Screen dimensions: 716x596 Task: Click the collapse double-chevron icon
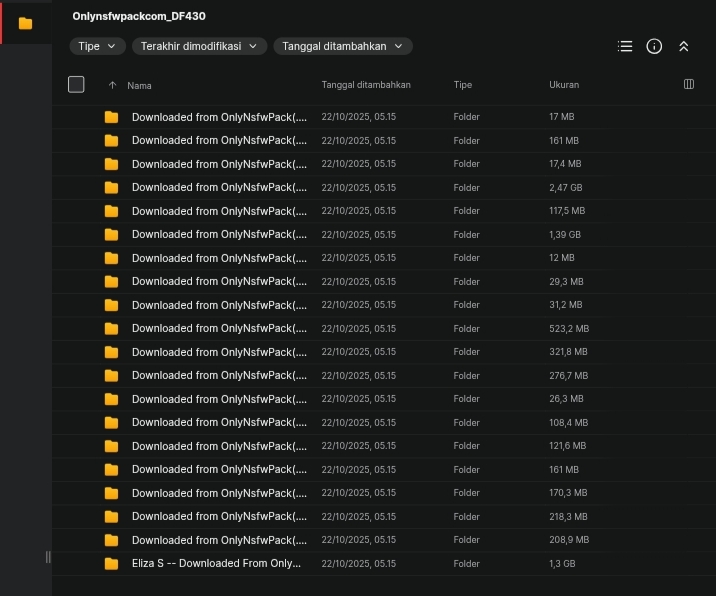coord(684,46)
